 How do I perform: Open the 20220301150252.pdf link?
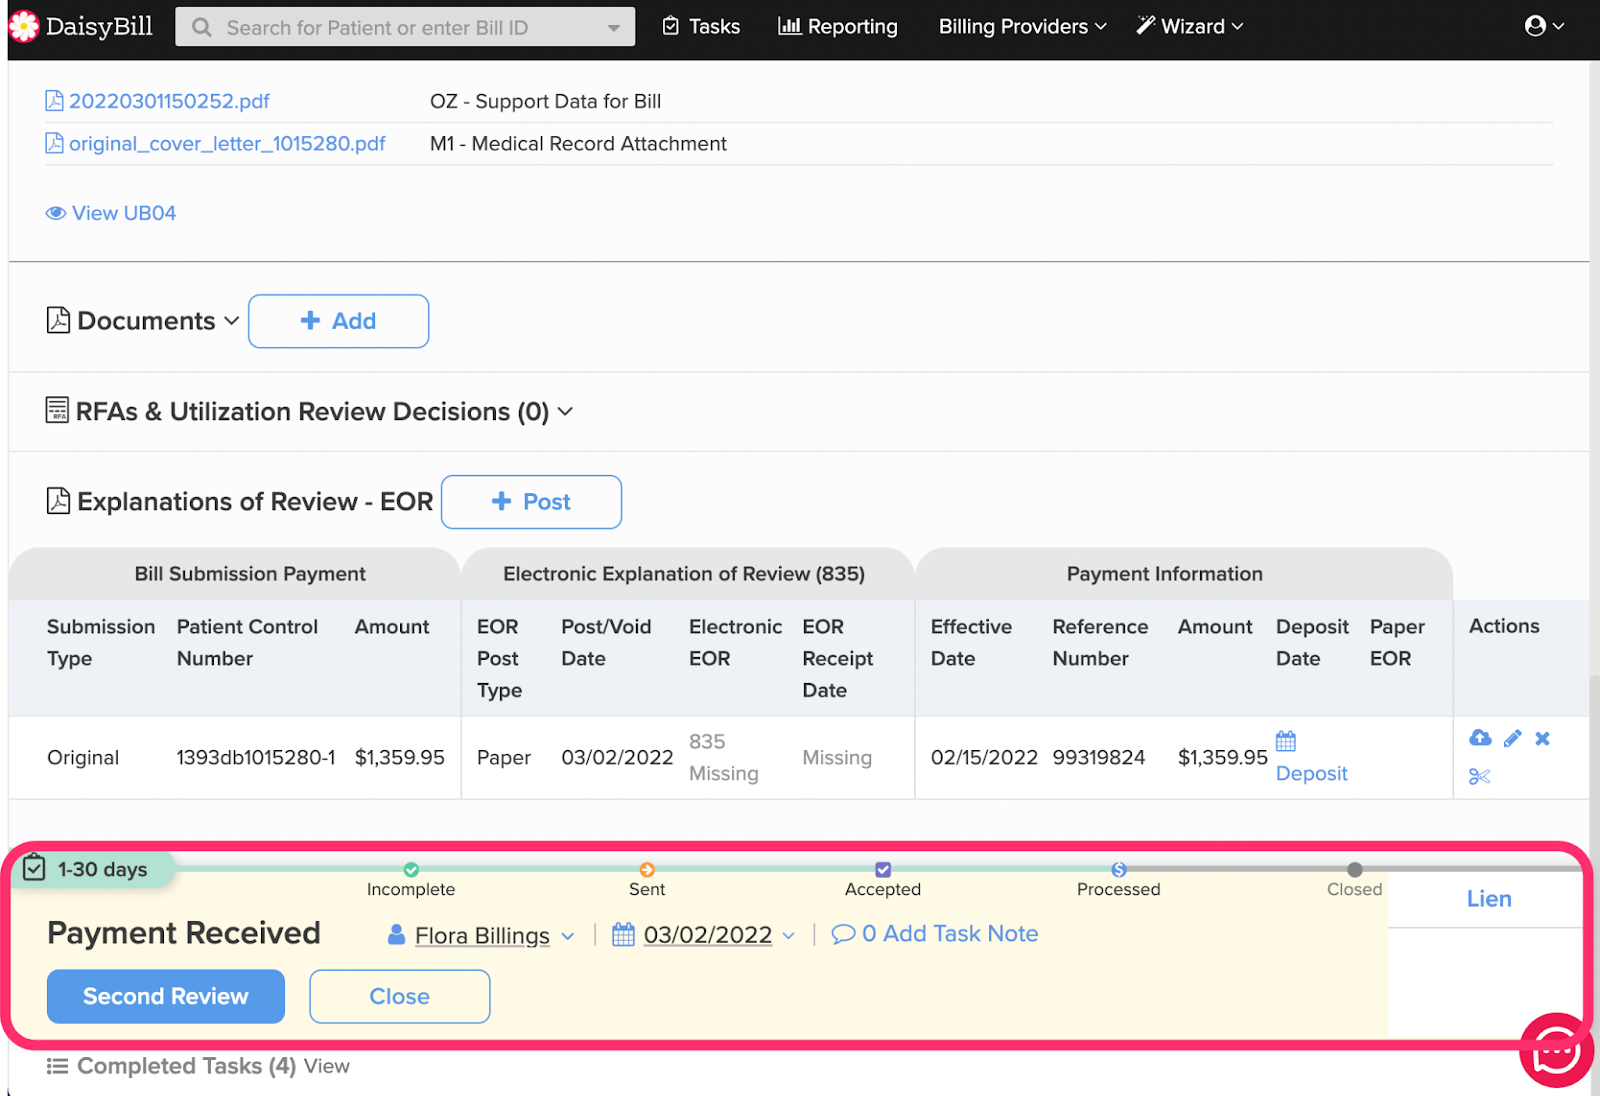pyautogui.click(x=169, y=101)
